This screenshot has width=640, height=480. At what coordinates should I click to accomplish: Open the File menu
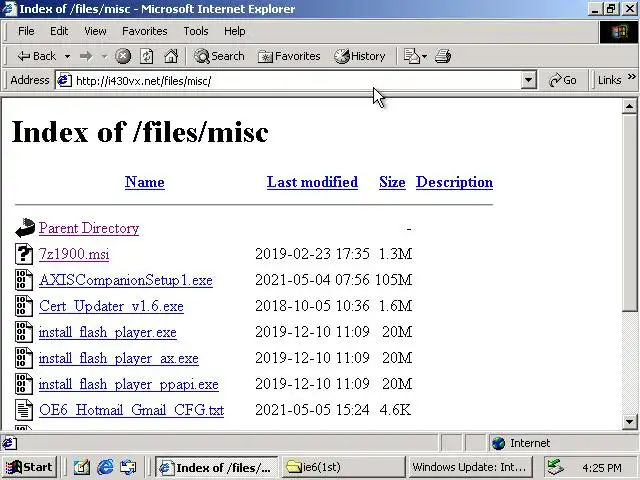26,31
